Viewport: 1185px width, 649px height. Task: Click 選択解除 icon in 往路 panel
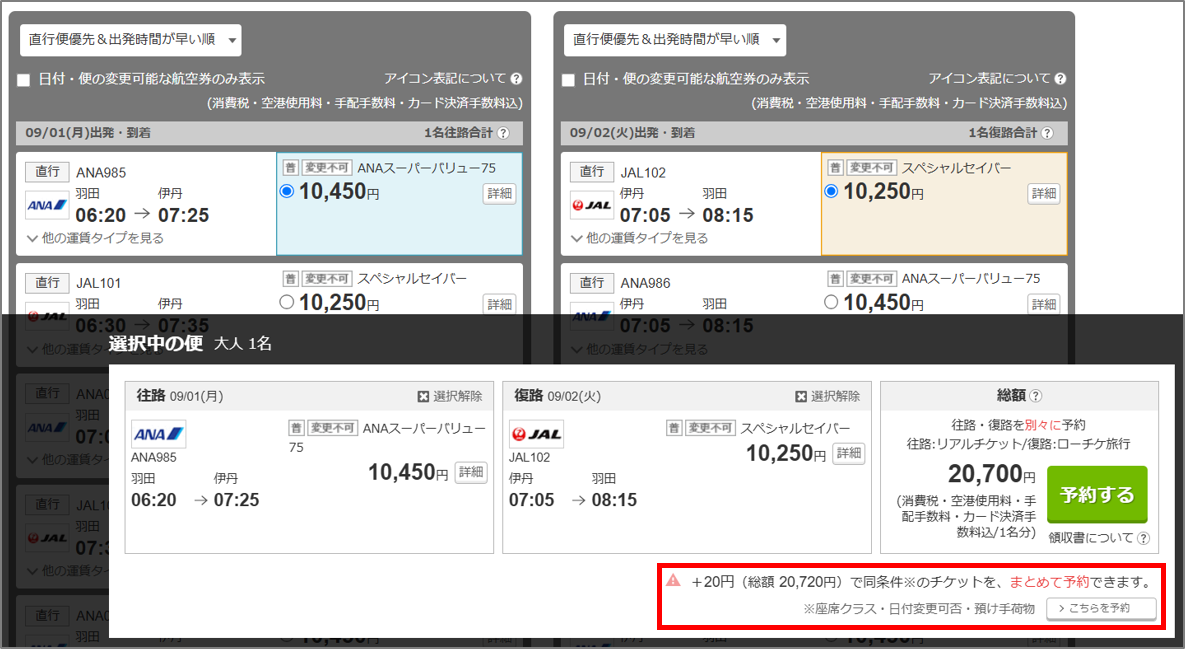coord(423,397)
